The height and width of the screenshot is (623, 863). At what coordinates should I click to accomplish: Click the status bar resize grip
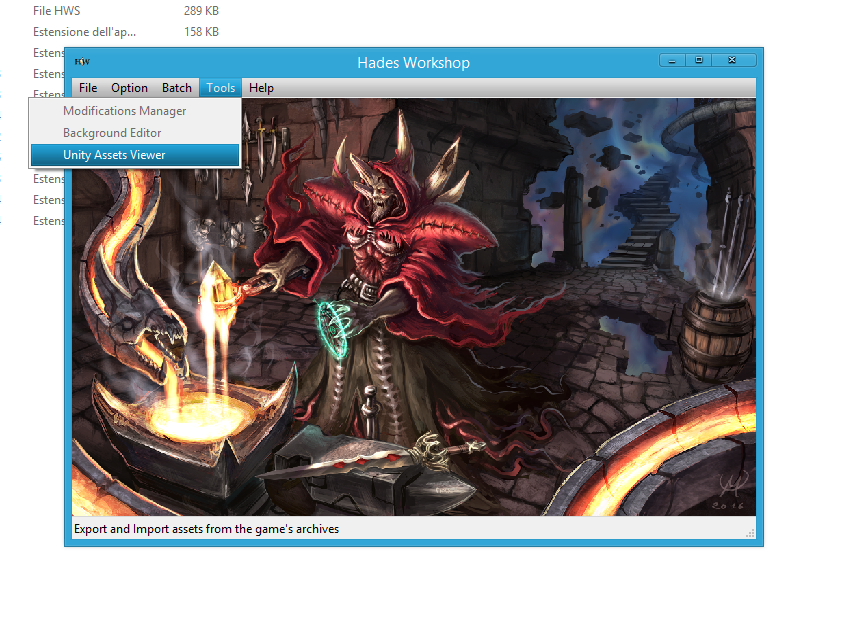(750, 533)
